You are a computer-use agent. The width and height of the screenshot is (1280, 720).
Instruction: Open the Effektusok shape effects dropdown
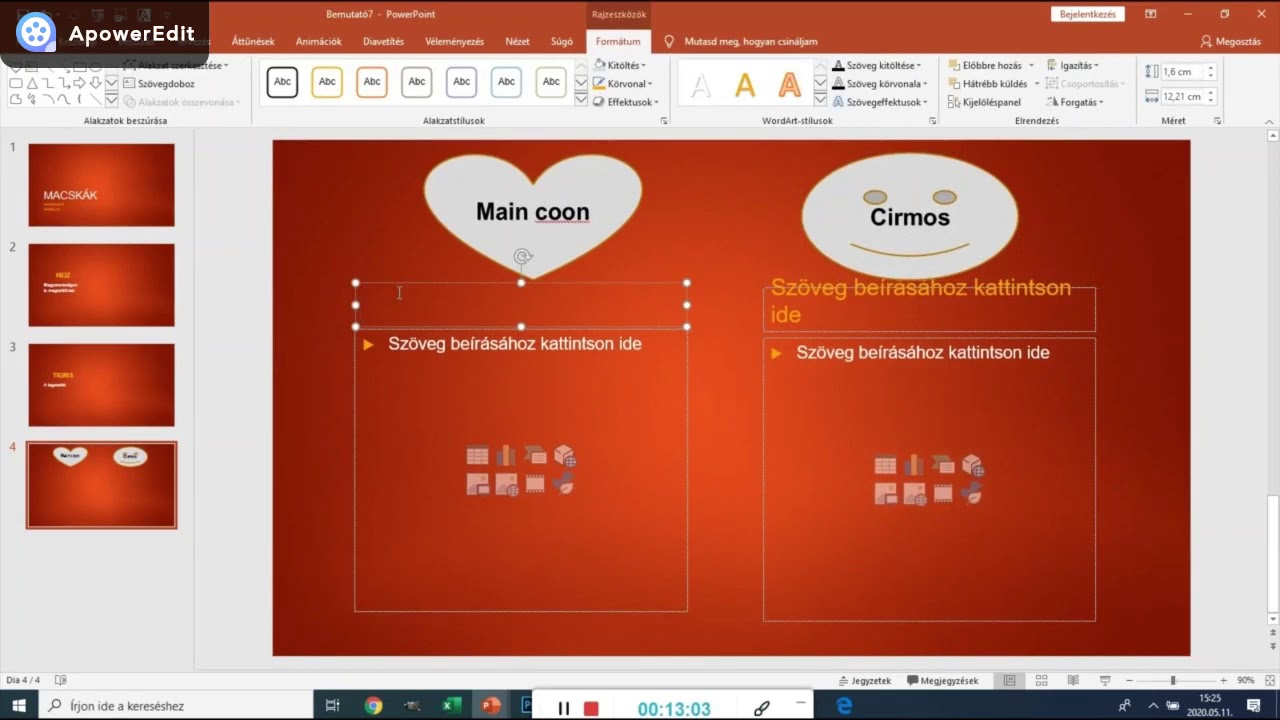point(626,102)
